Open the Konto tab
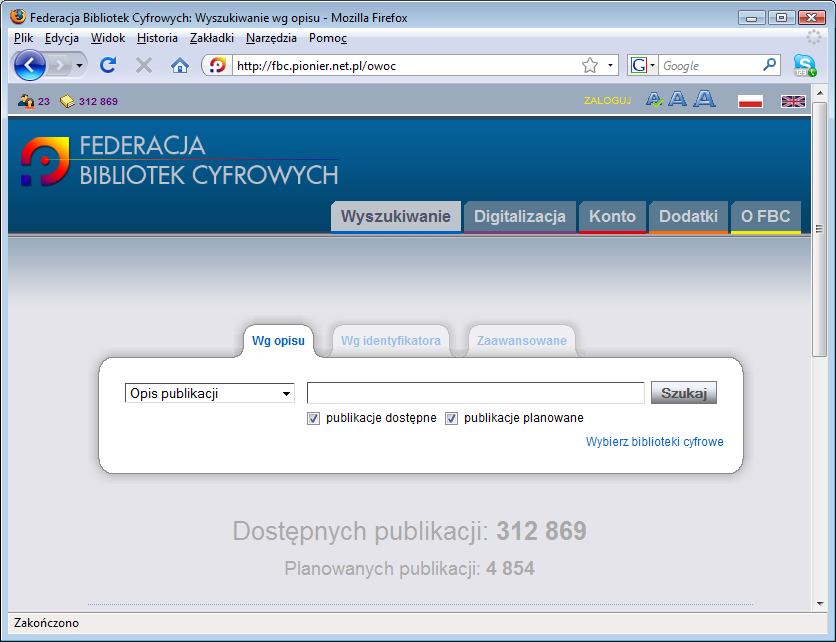Viewport: 836px width, 642px height. [x=612, y=216]
